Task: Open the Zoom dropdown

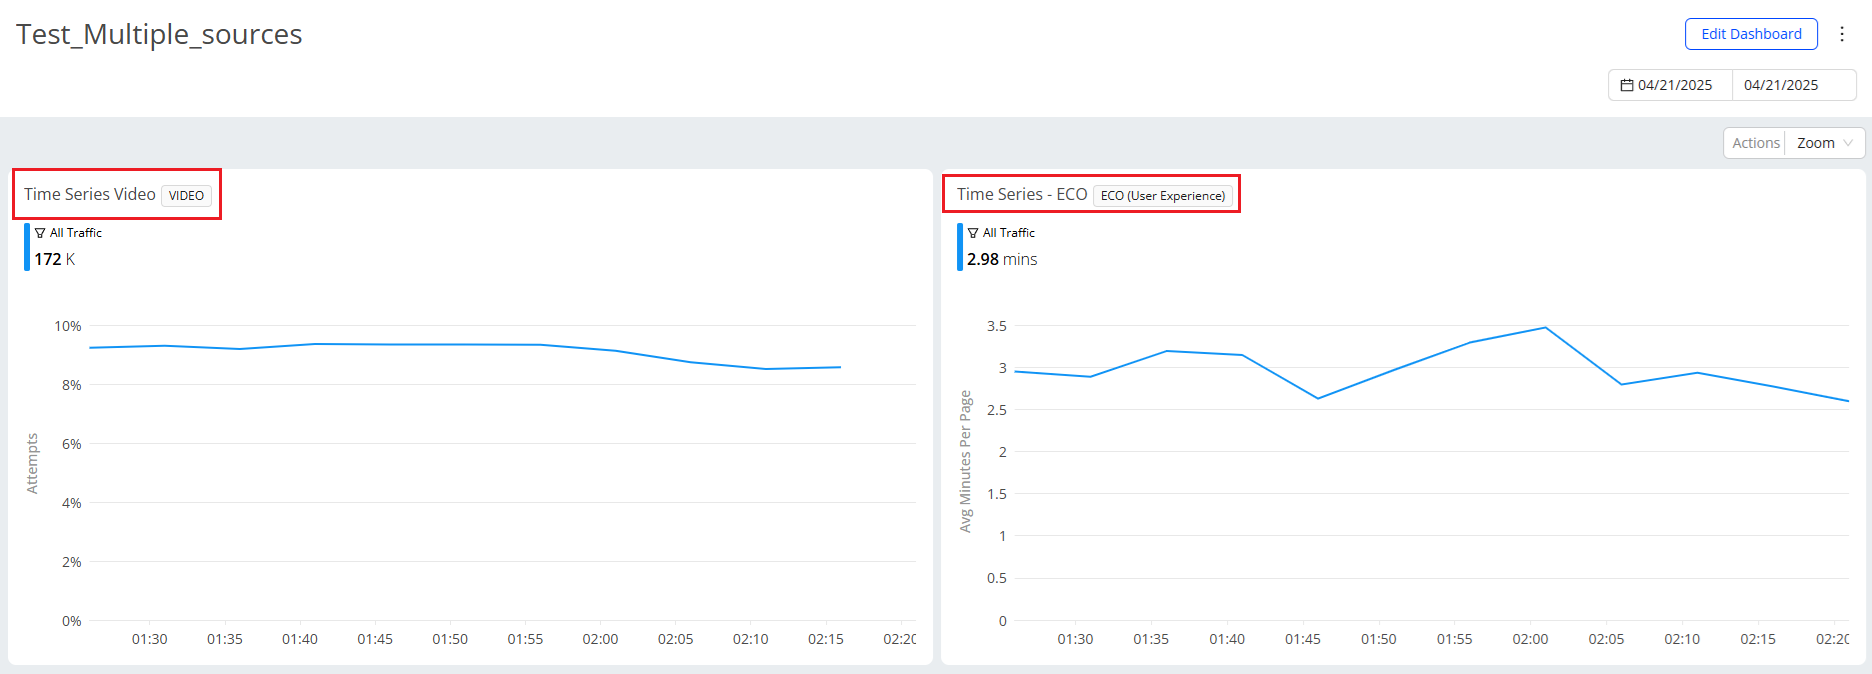Action: coord(1824,143)
